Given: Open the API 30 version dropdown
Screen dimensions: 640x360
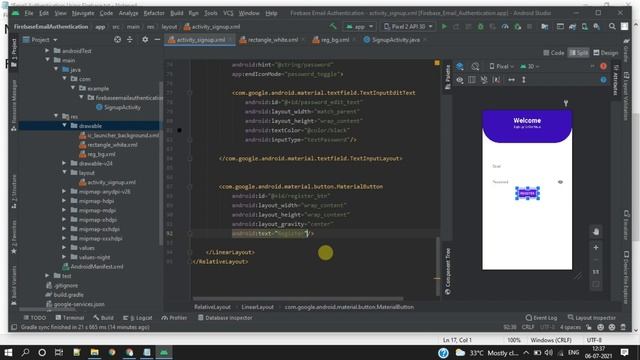Looking at the screenshot, I should [530, 67].
